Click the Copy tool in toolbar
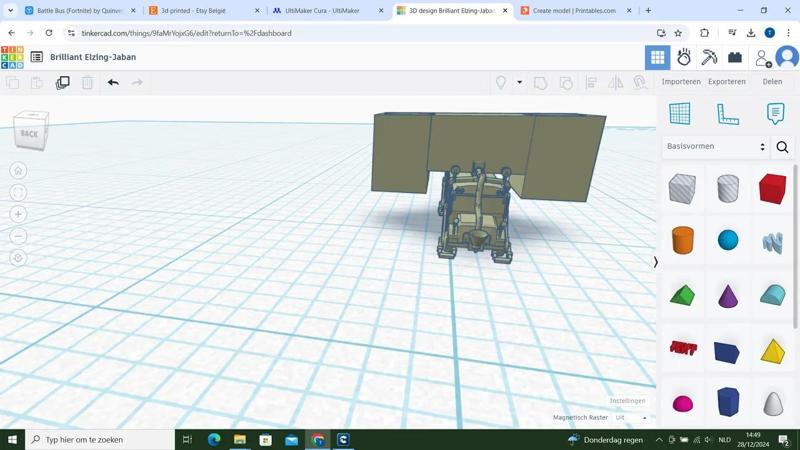The height and width of the screenshot is (450, 800). point(13,83)
